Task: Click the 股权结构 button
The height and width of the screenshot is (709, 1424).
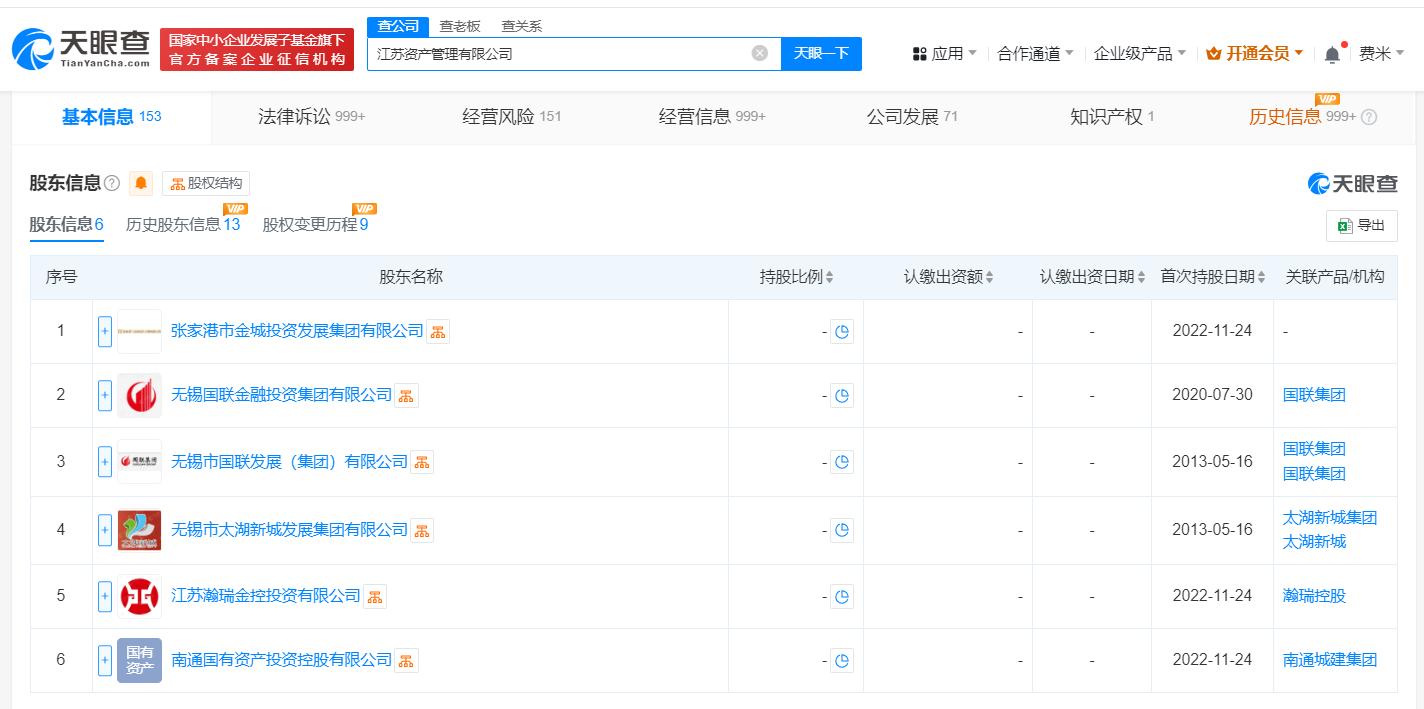Action: 206,183
